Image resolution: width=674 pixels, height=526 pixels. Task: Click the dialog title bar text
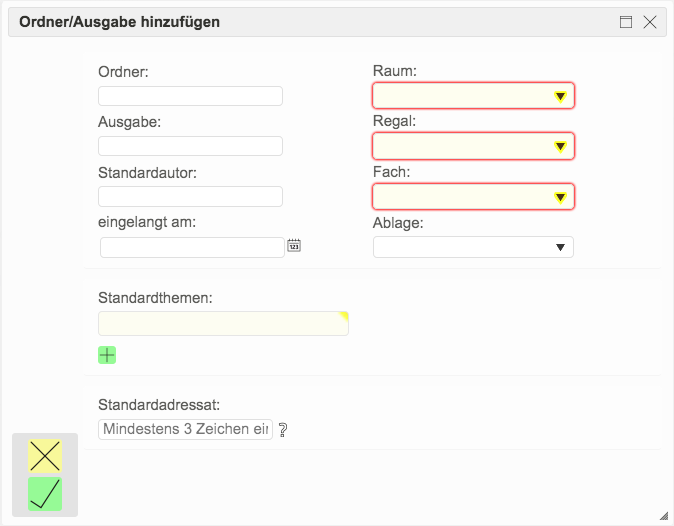[x=120, y=22]
